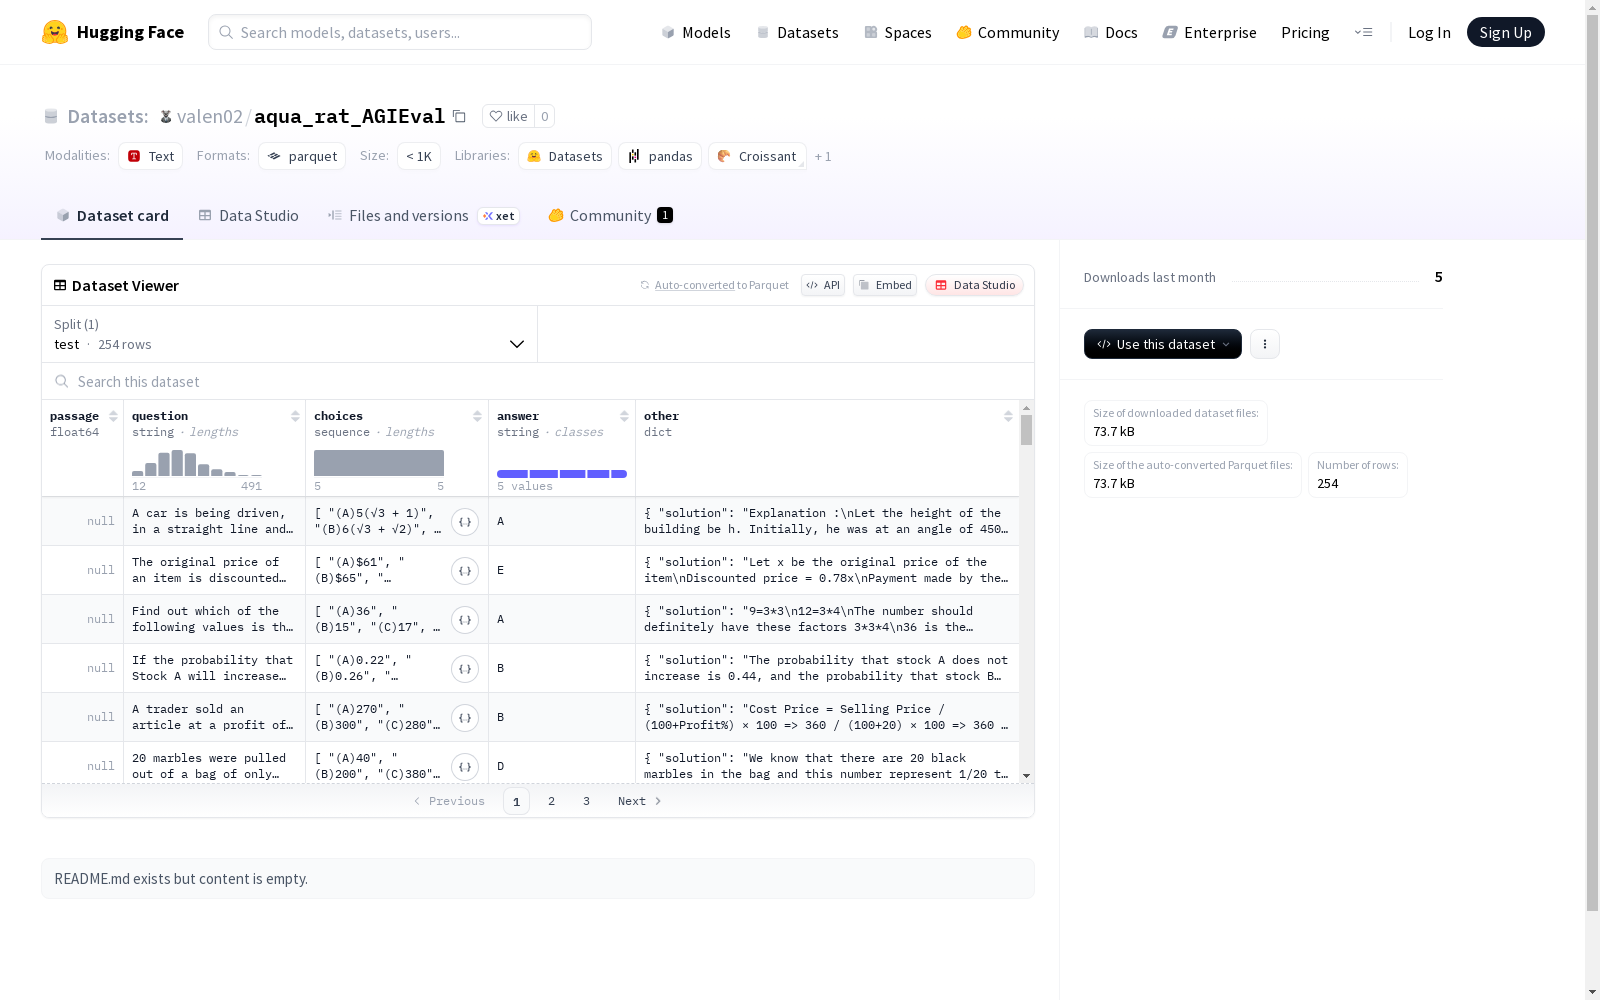1600x1000 pixels.
Task: Go to page 2 of the table
Action: (x=551, y=801)
